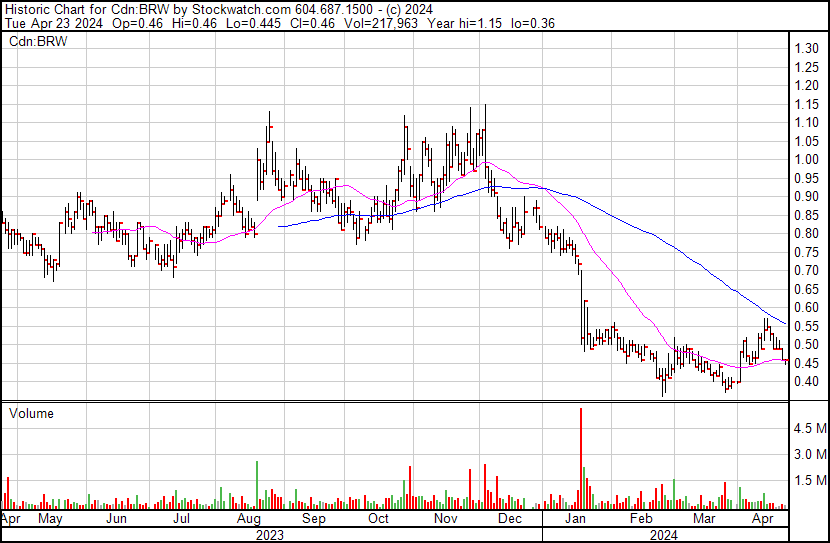Click the 4.5 M volume axis label
830x543 pixels.
pyautogui.click(x=809, y=429)
